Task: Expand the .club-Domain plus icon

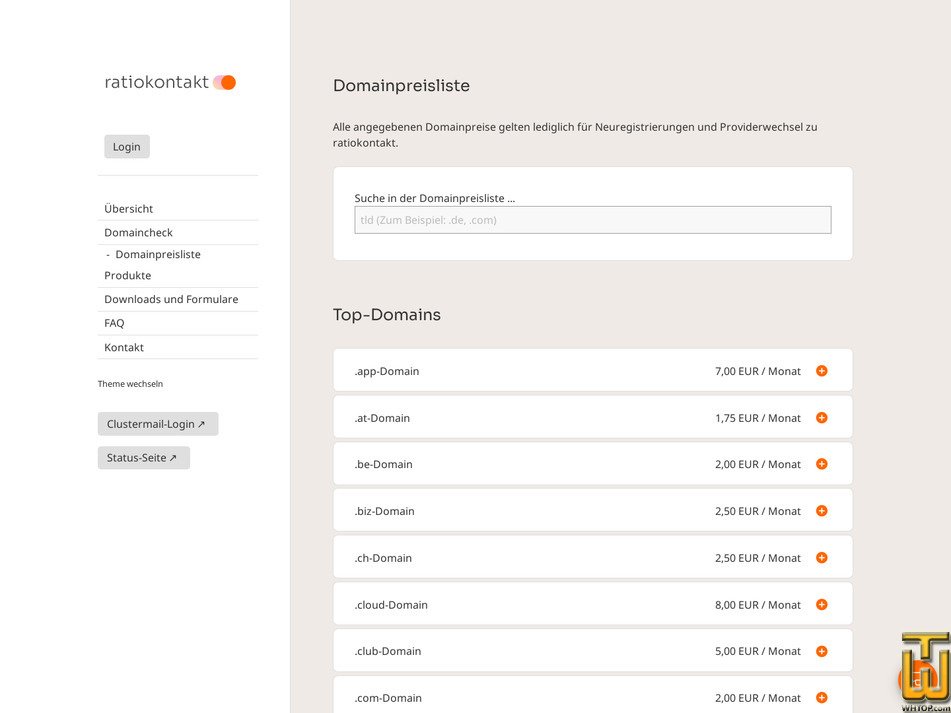Action: click(821, 651)
